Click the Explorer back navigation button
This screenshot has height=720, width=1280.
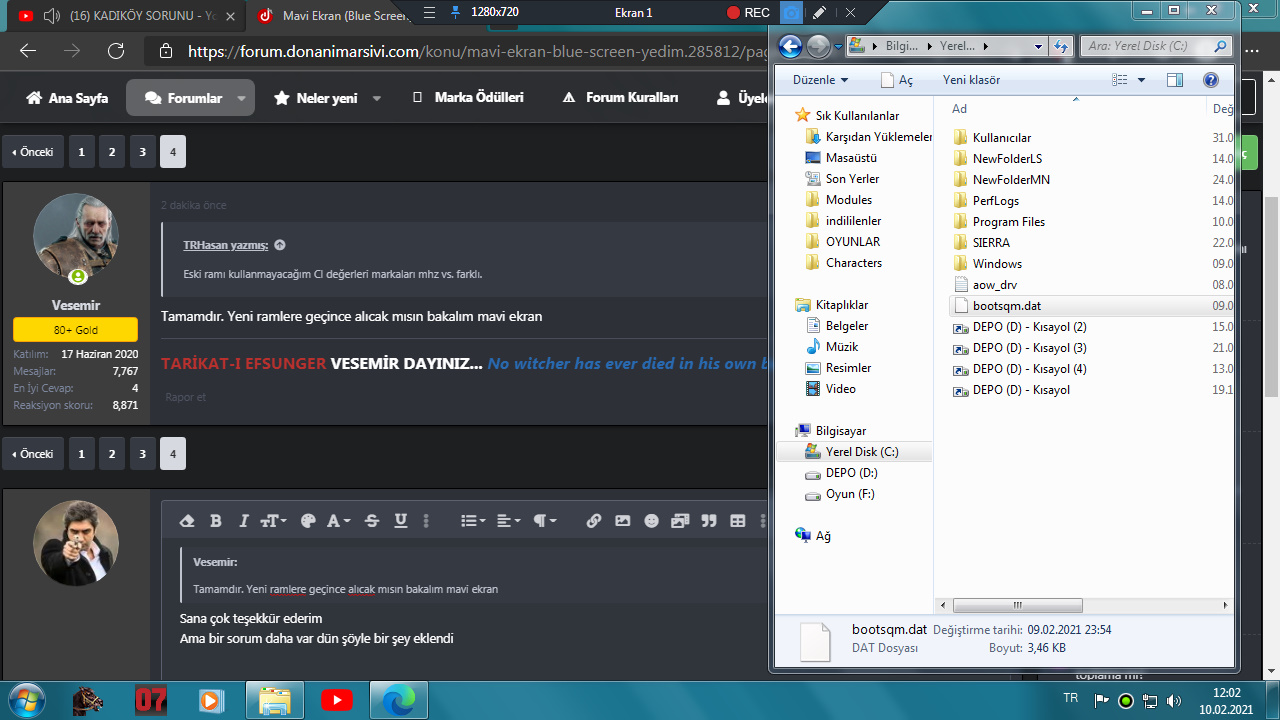[x=790, y=46]
